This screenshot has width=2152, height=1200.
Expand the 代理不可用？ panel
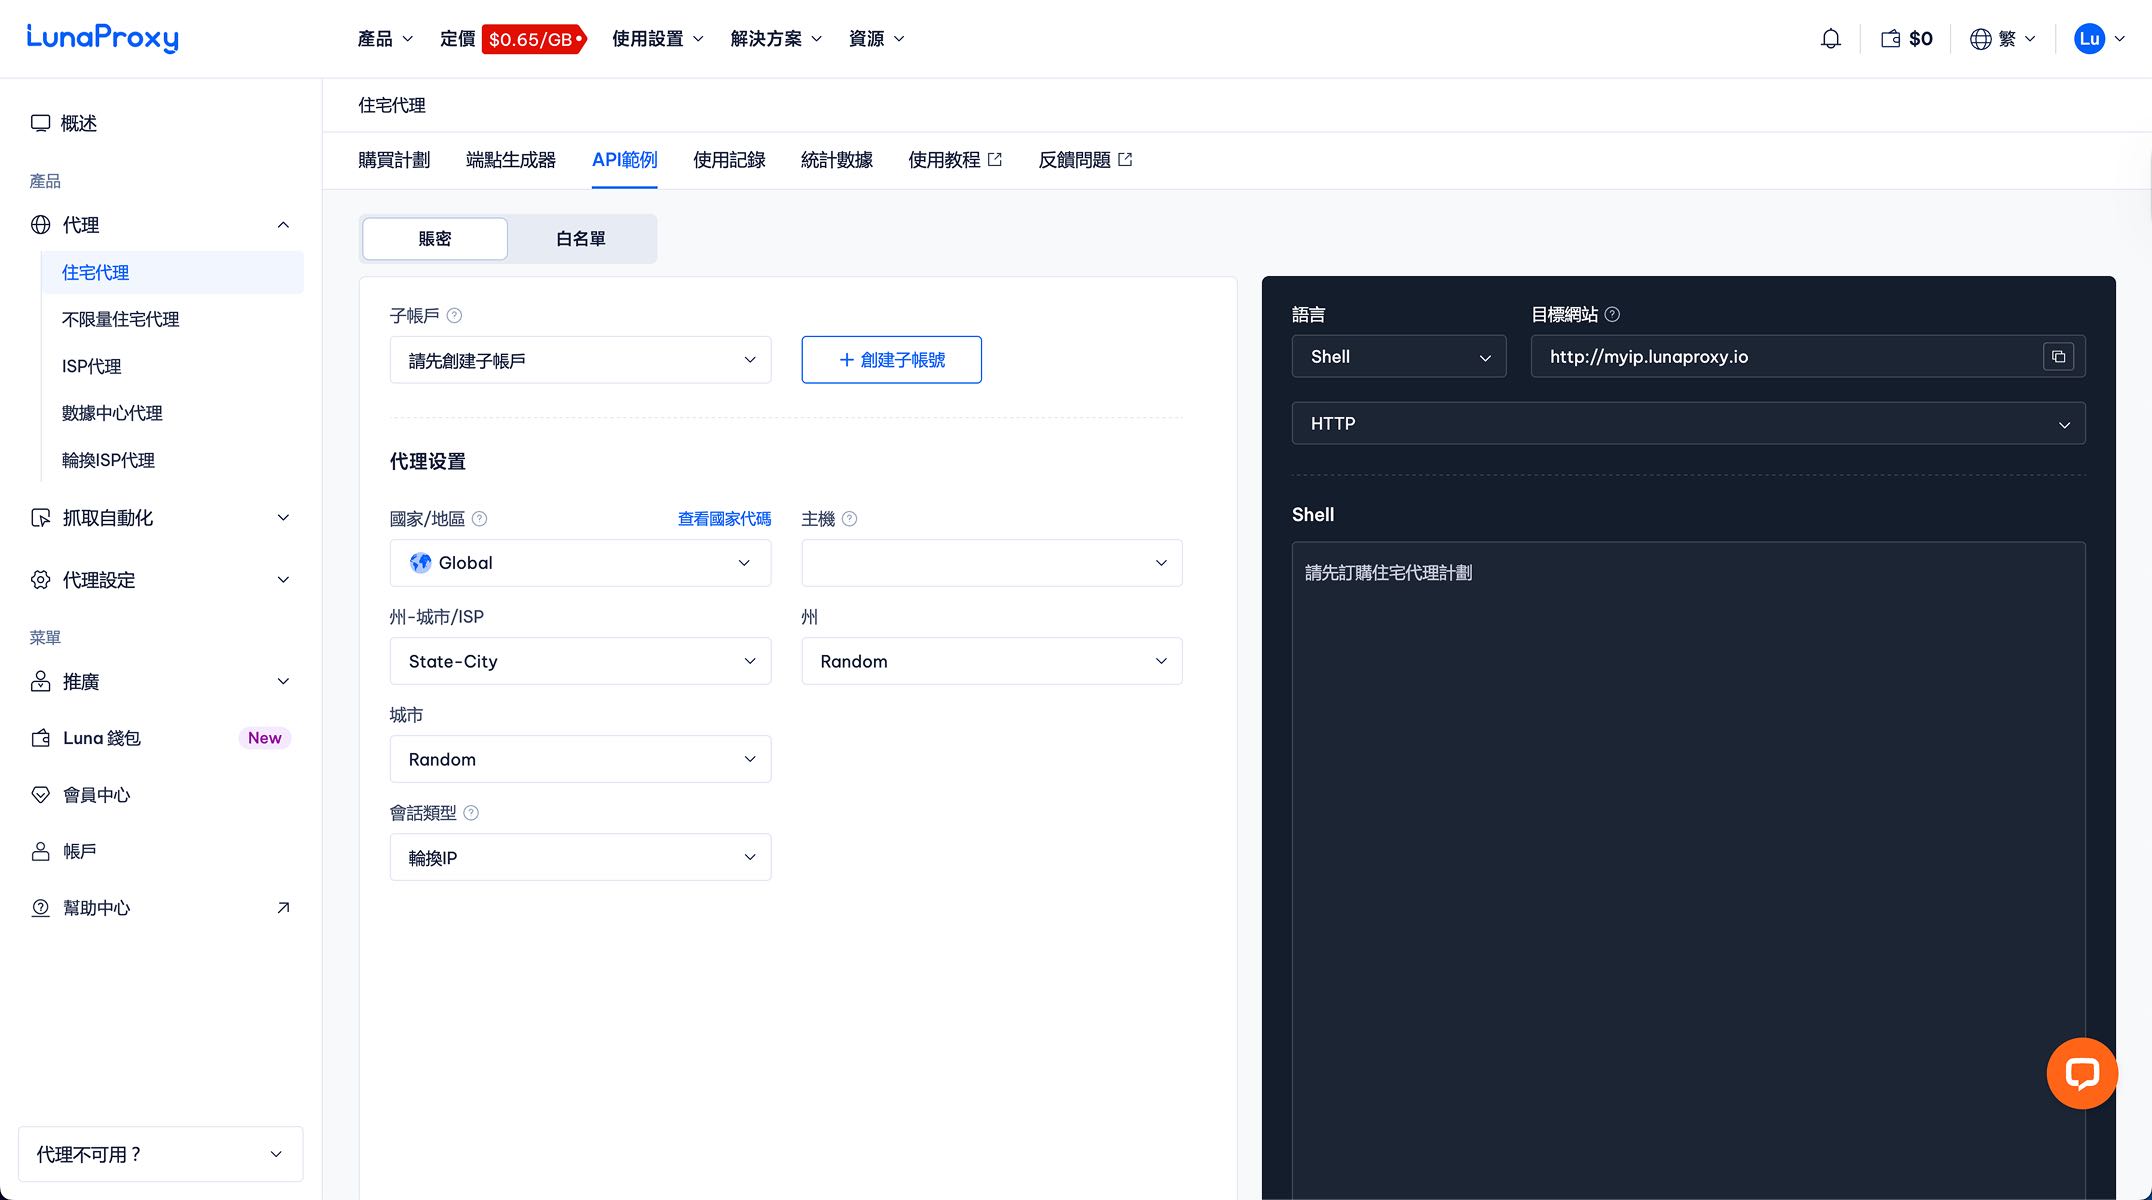click(160, 1154)
